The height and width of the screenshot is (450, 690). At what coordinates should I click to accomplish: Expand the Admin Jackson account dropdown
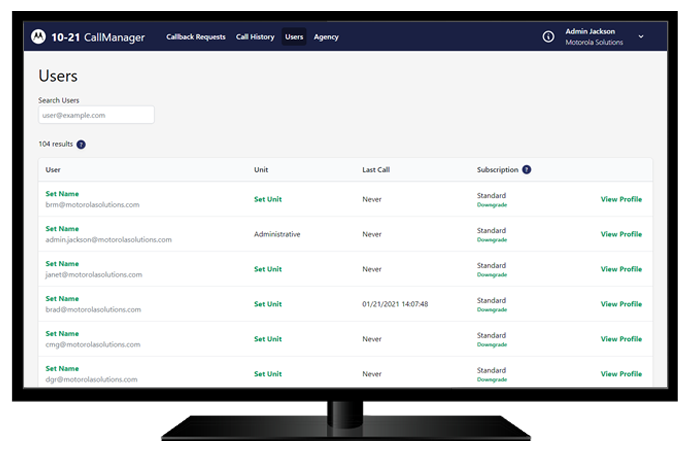click(641, 37)
